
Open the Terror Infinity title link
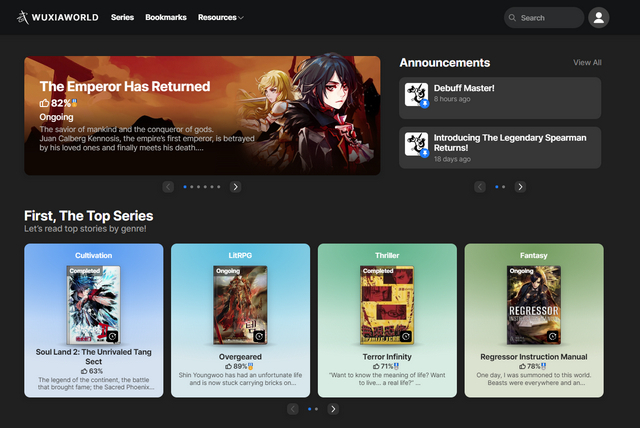pyautogui.click(x=387, y=357)
